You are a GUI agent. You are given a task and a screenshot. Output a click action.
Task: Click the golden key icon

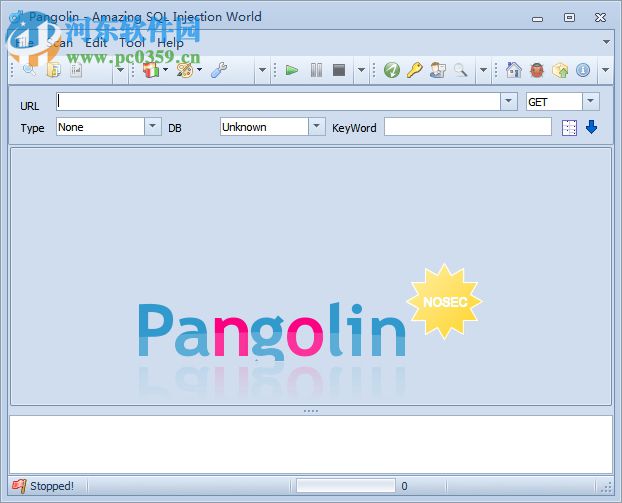[415, 70]
